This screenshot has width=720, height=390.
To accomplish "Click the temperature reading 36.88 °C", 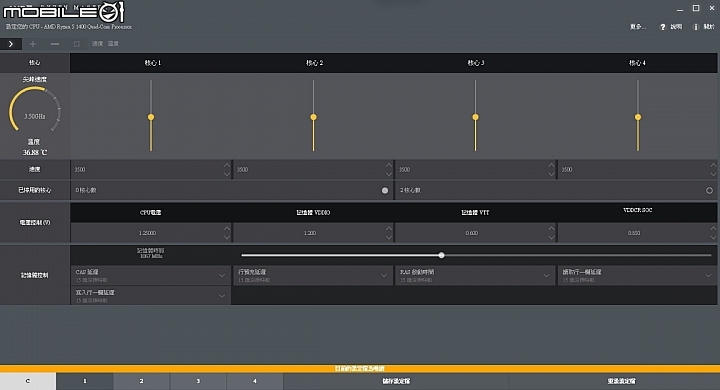I will 34,153.
